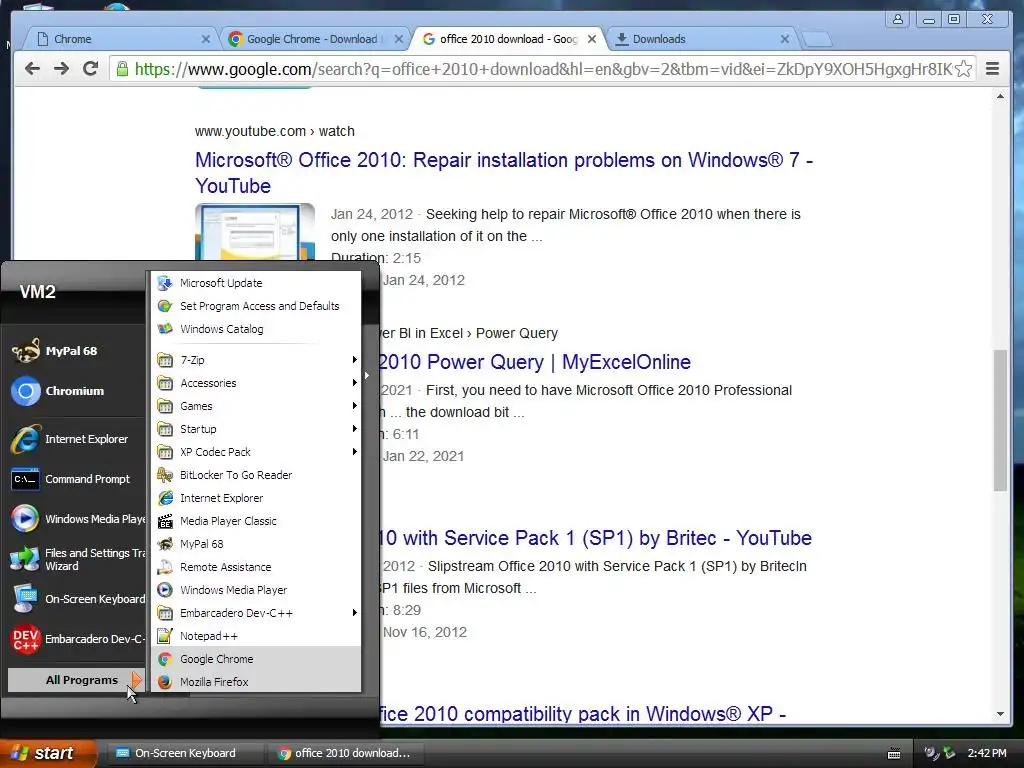Open the compatibility pack in Windows XP result
The height and width of the screenshot is (768, 1024).
click(x=583, y=713)
